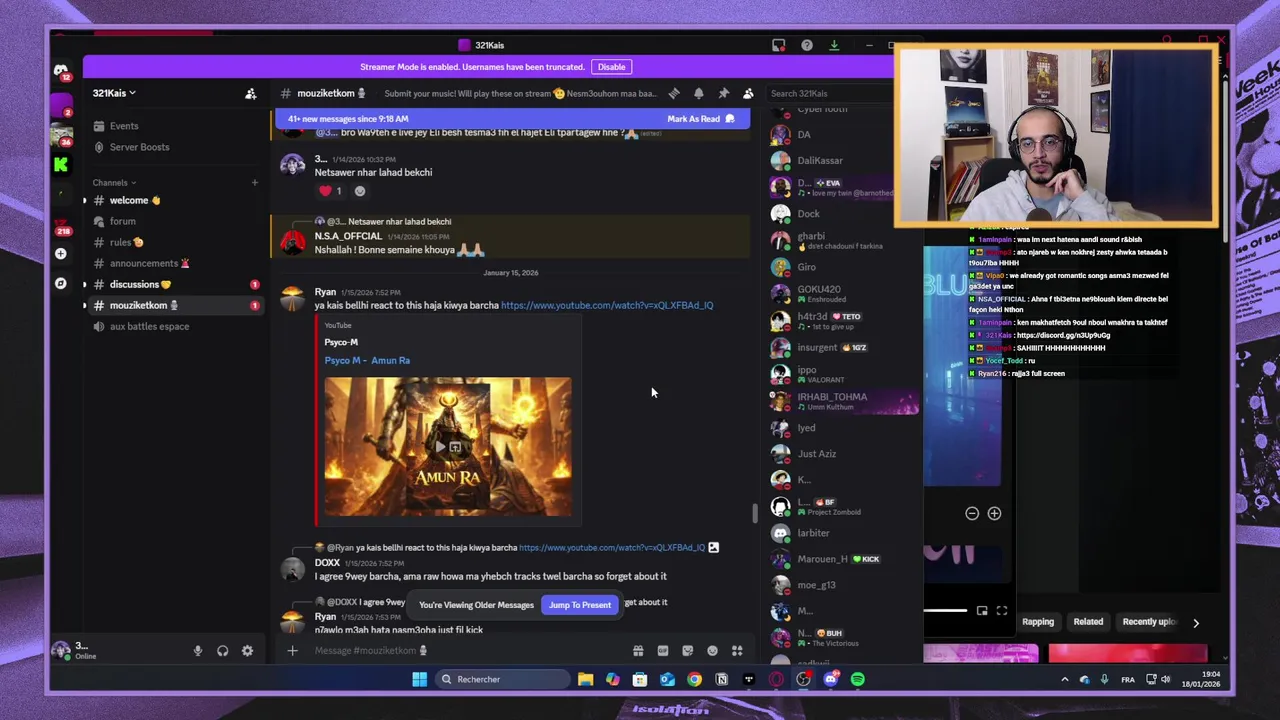Viewport: 1280px width, 720px height.
Task: Open the Discord help icon
Action: pyautogui.click(x=807, y=45)
